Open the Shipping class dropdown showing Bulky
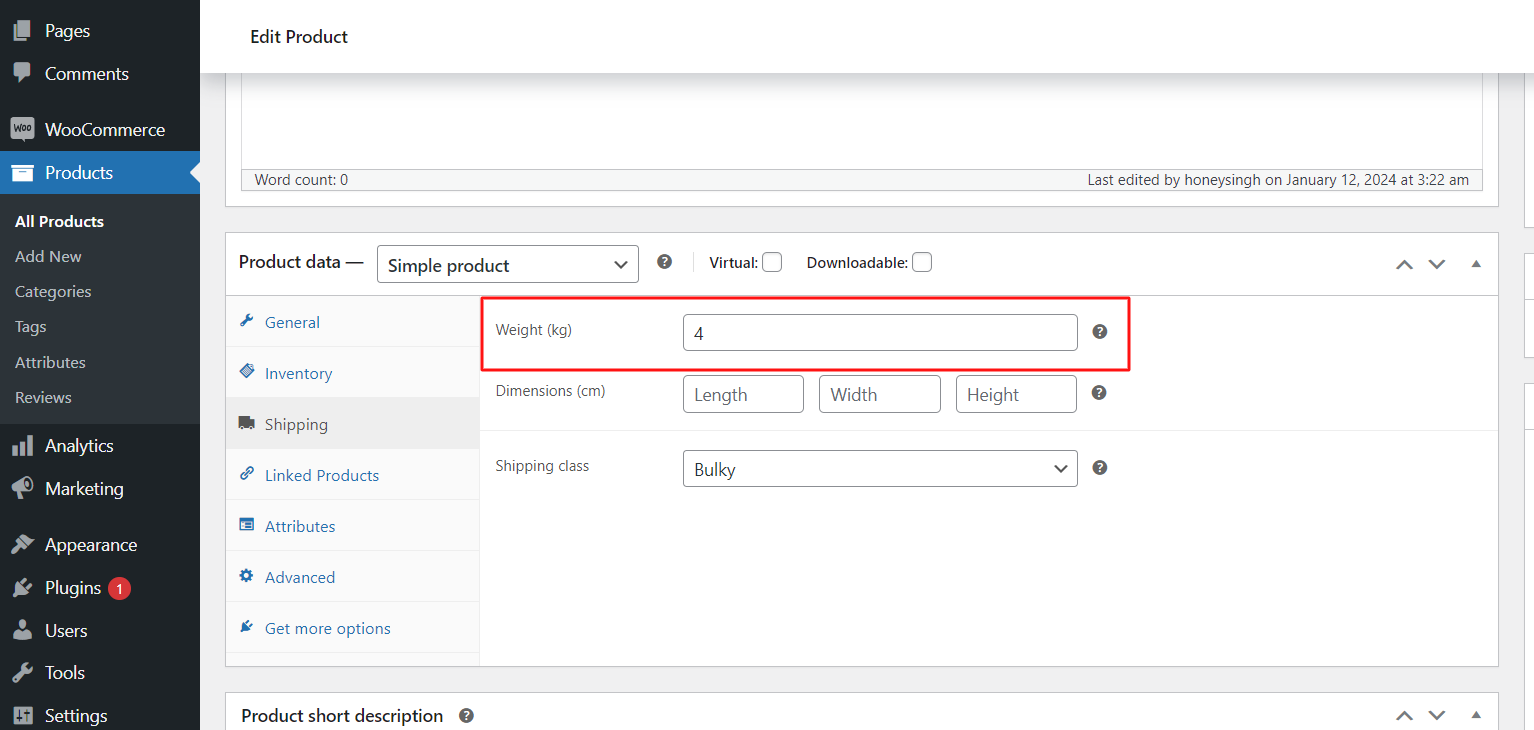Image resolution: width=1534 pixels, height=730 pixels. (879, 468)
